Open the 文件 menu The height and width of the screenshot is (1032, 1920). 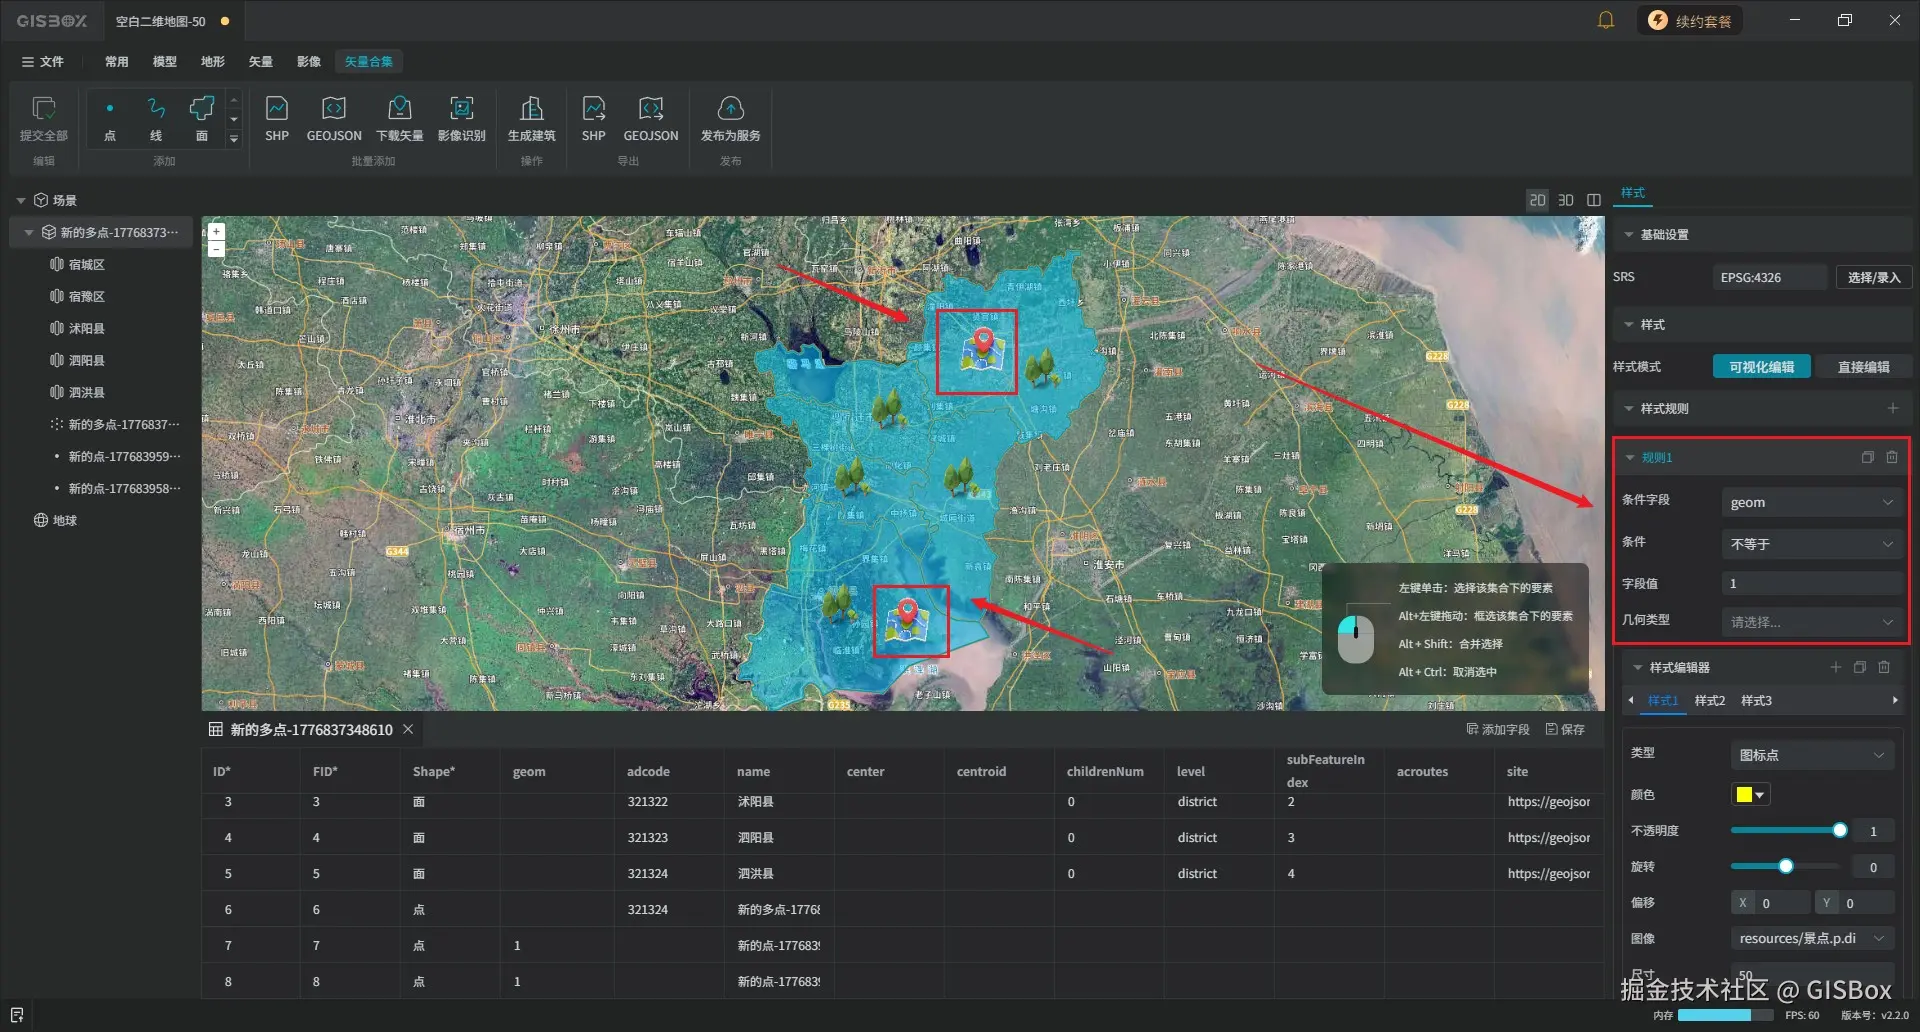43,62
